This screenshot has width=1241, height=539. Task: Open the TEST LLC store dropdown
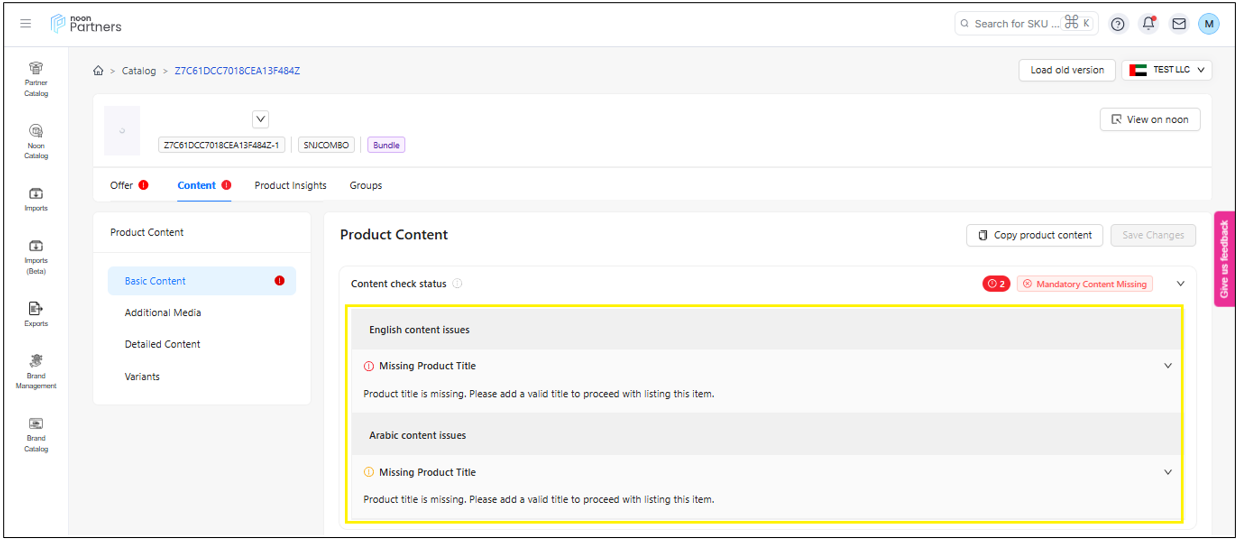tap(1167, 70)
